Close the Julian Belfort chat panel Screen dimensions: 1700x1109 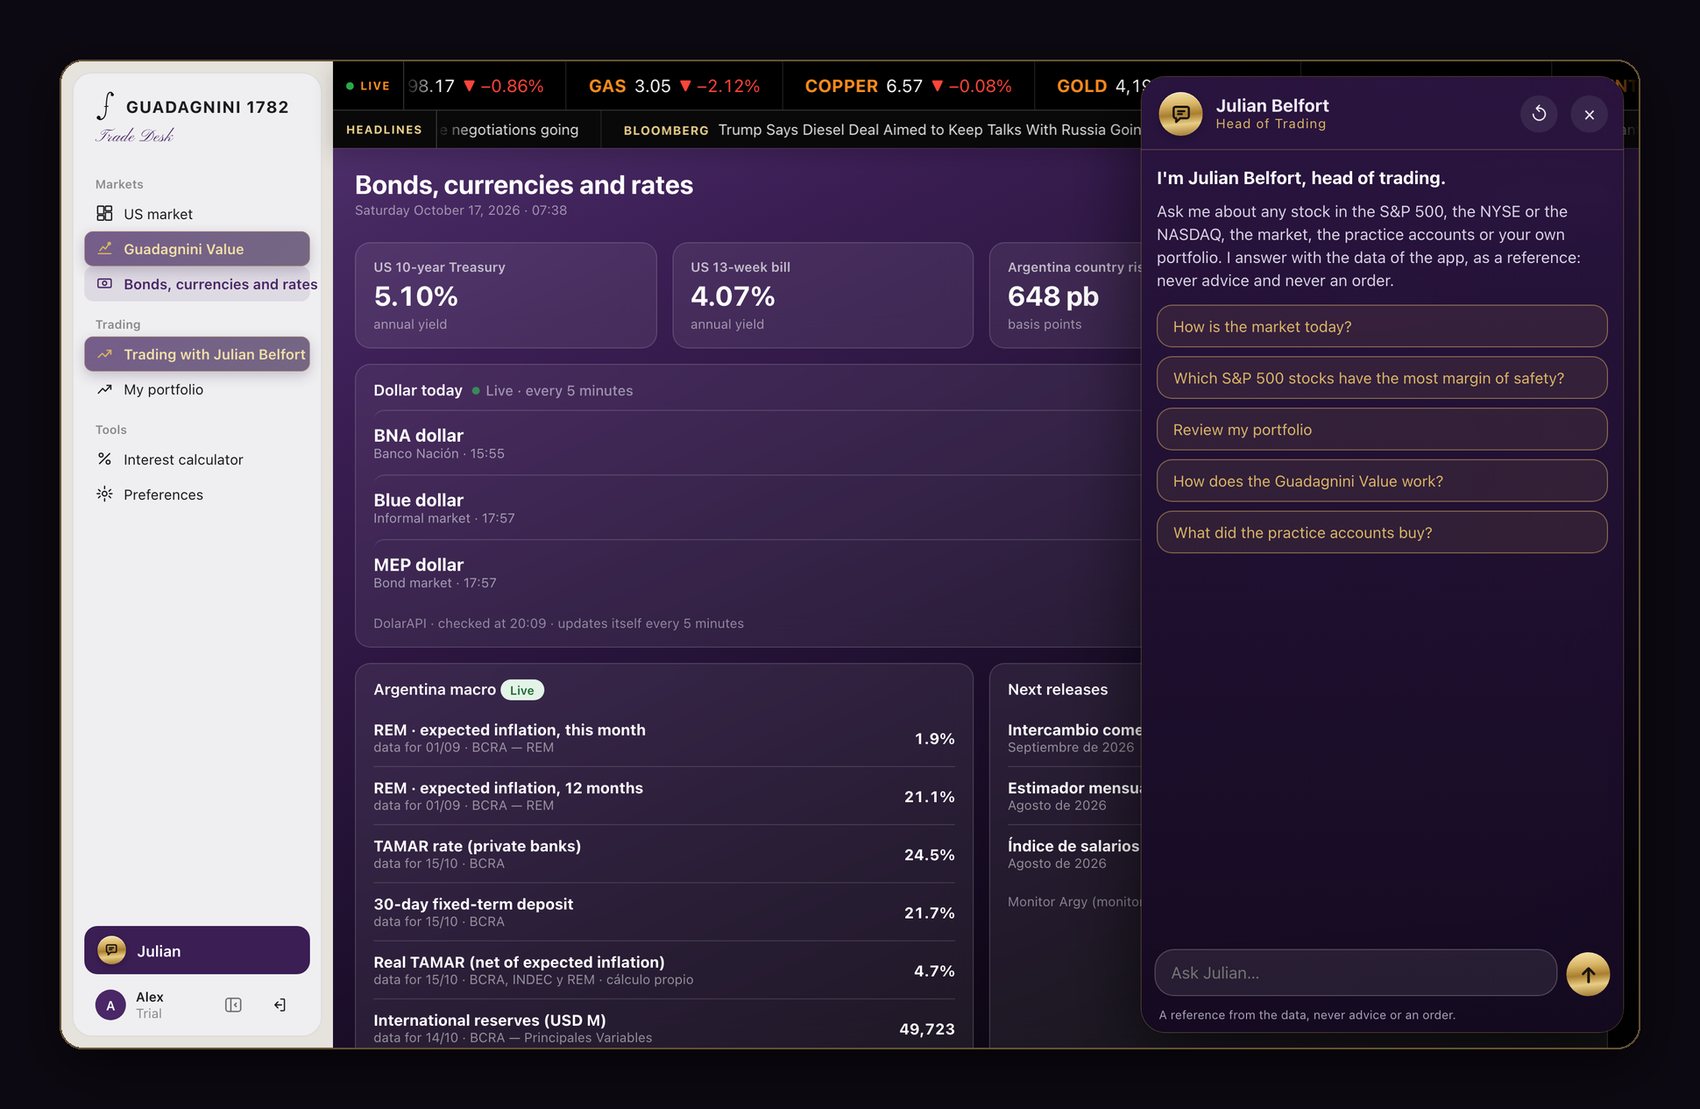[1589, 114]
